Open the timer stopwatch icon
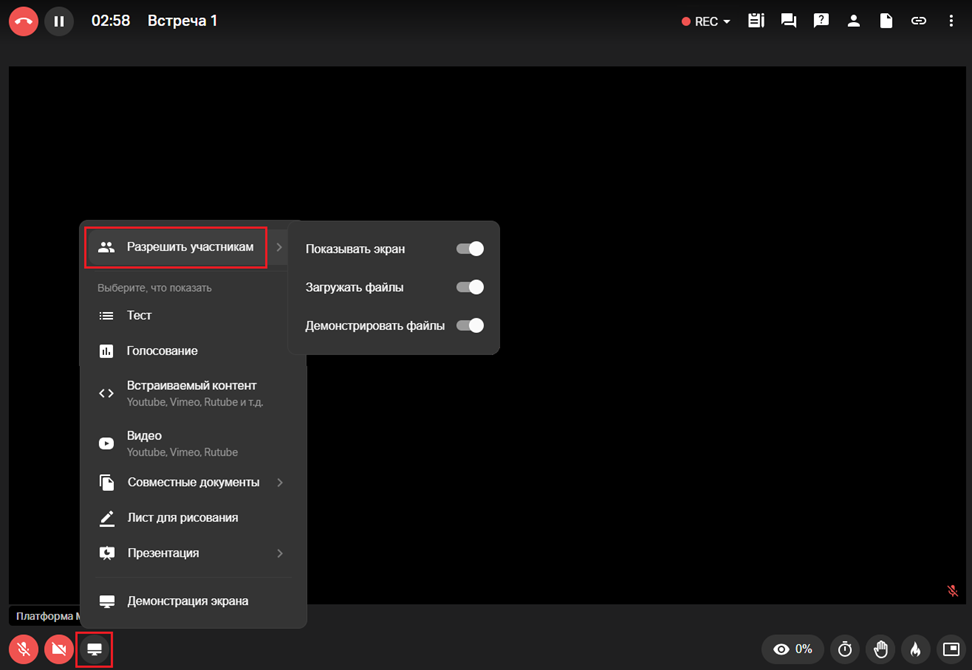The height and width of the screenshot is (670, 972). click(845, 649)
